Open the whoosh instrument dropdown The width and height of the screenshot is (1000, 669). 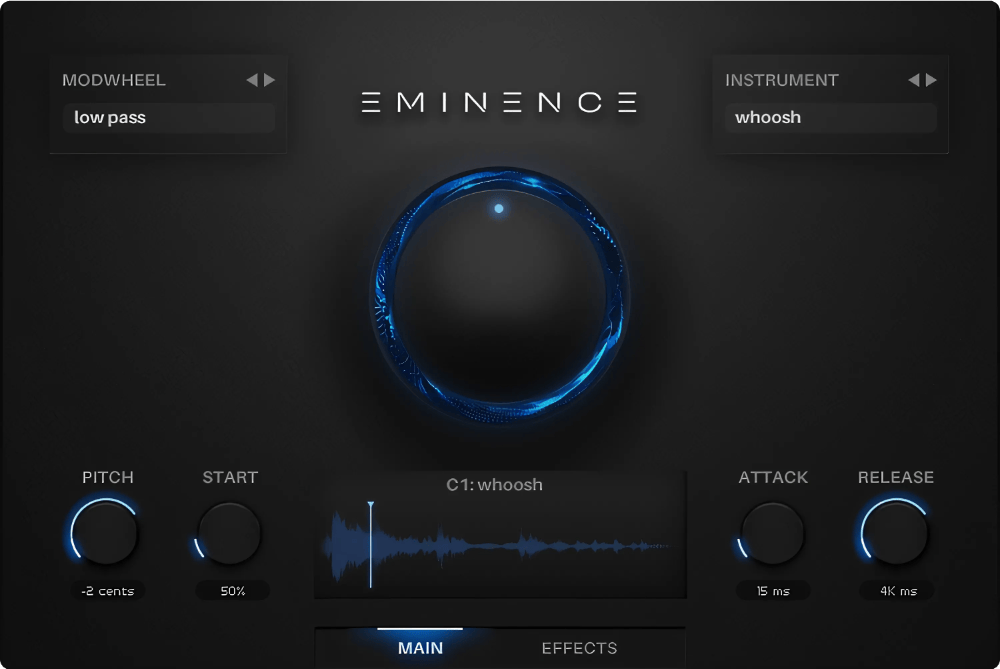(x=830, y=117)
